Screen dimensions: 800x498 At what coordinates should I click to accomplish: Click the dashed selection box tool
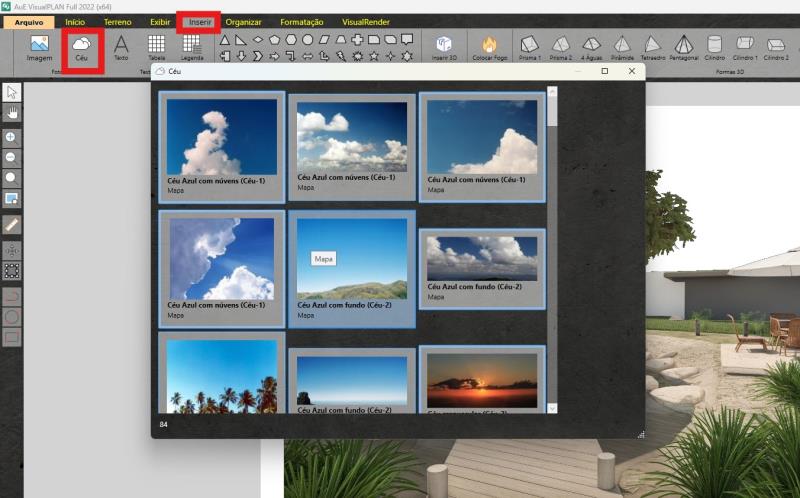tap(12, 271)
